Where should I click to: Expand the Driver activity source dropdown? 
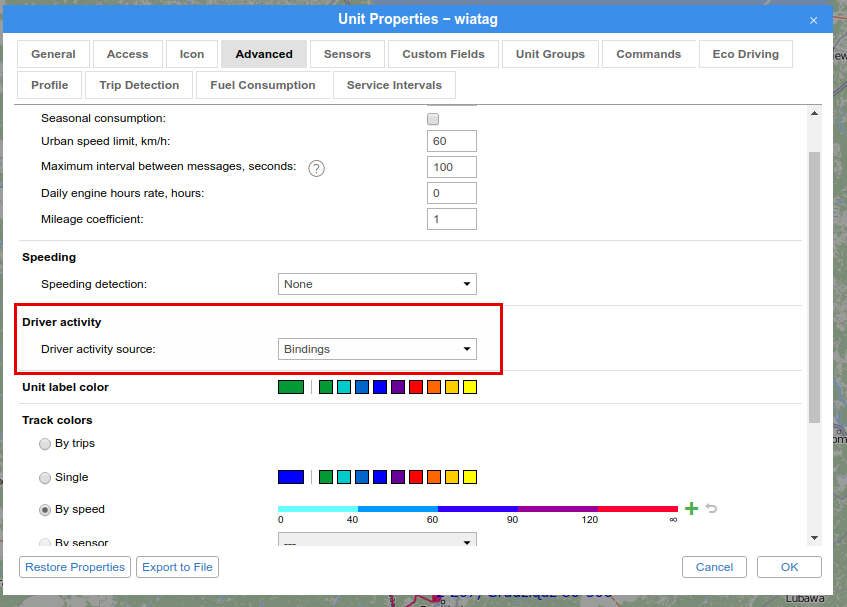[377, 349]
